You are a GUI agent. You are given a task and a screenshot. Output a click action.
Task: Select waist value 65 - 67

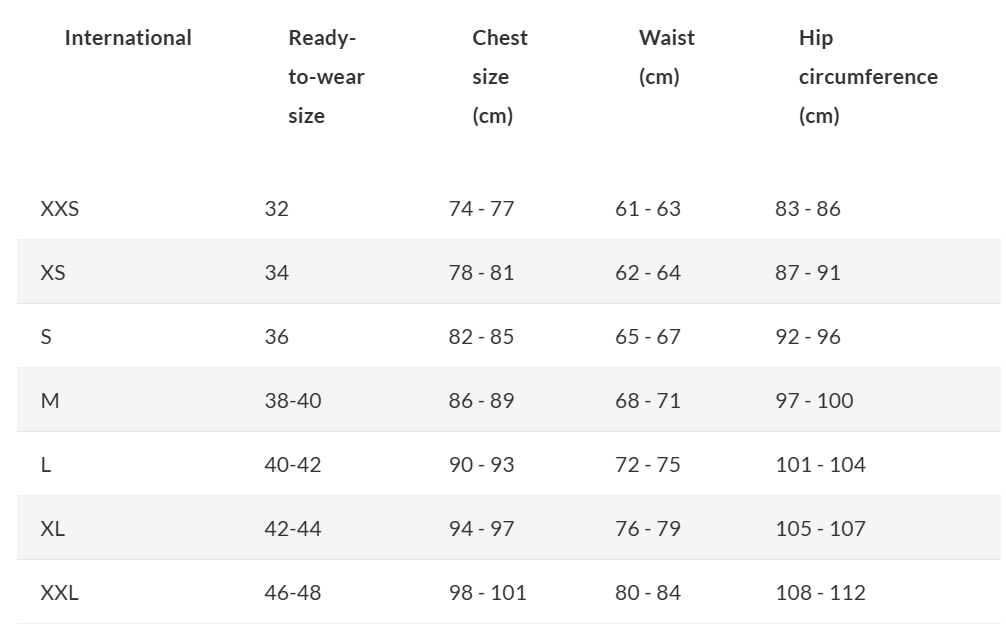coord(647,337)
